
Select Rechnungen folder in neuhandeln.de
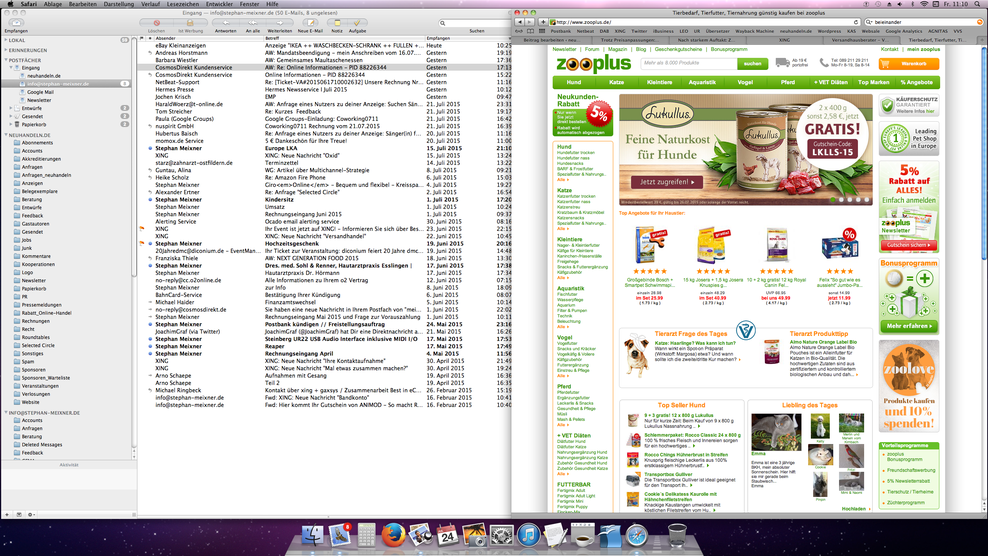pos(36,321)
